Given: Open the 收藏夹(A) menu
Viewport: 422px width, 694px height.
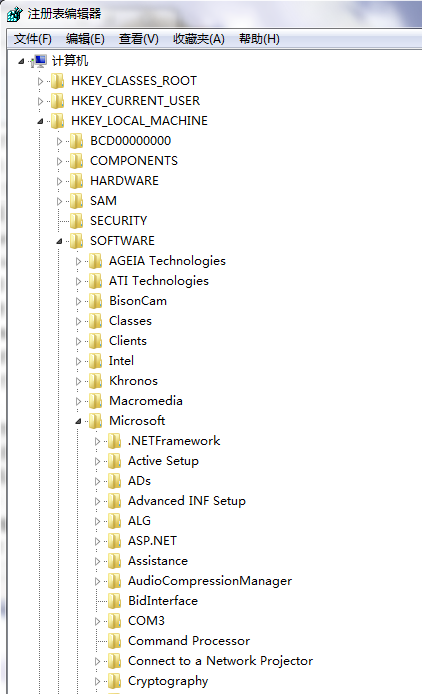Looking at the screenshot, I should (x=199, y=39).
